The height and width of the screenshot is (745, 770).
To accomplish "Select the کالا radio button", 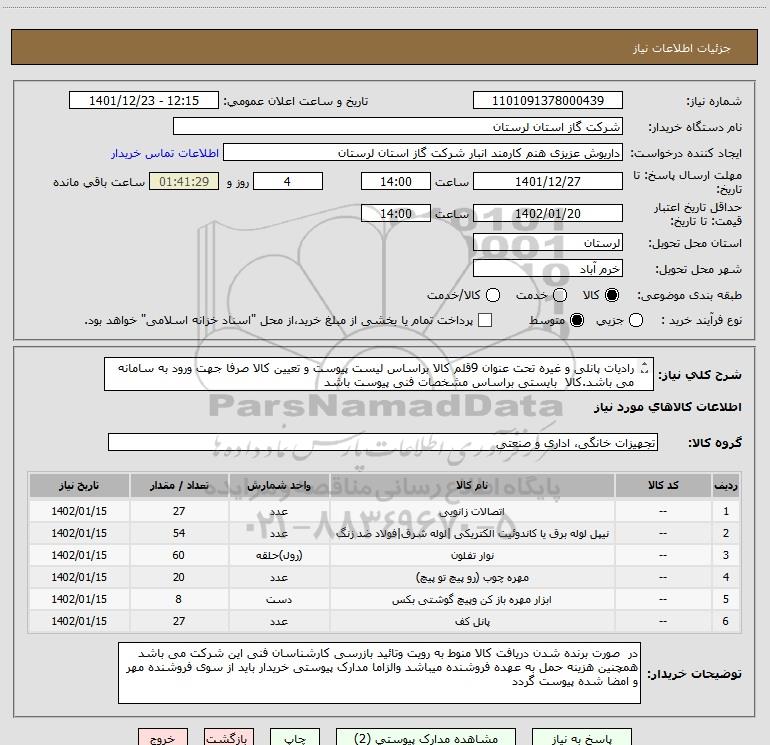I will pos(612,295).
